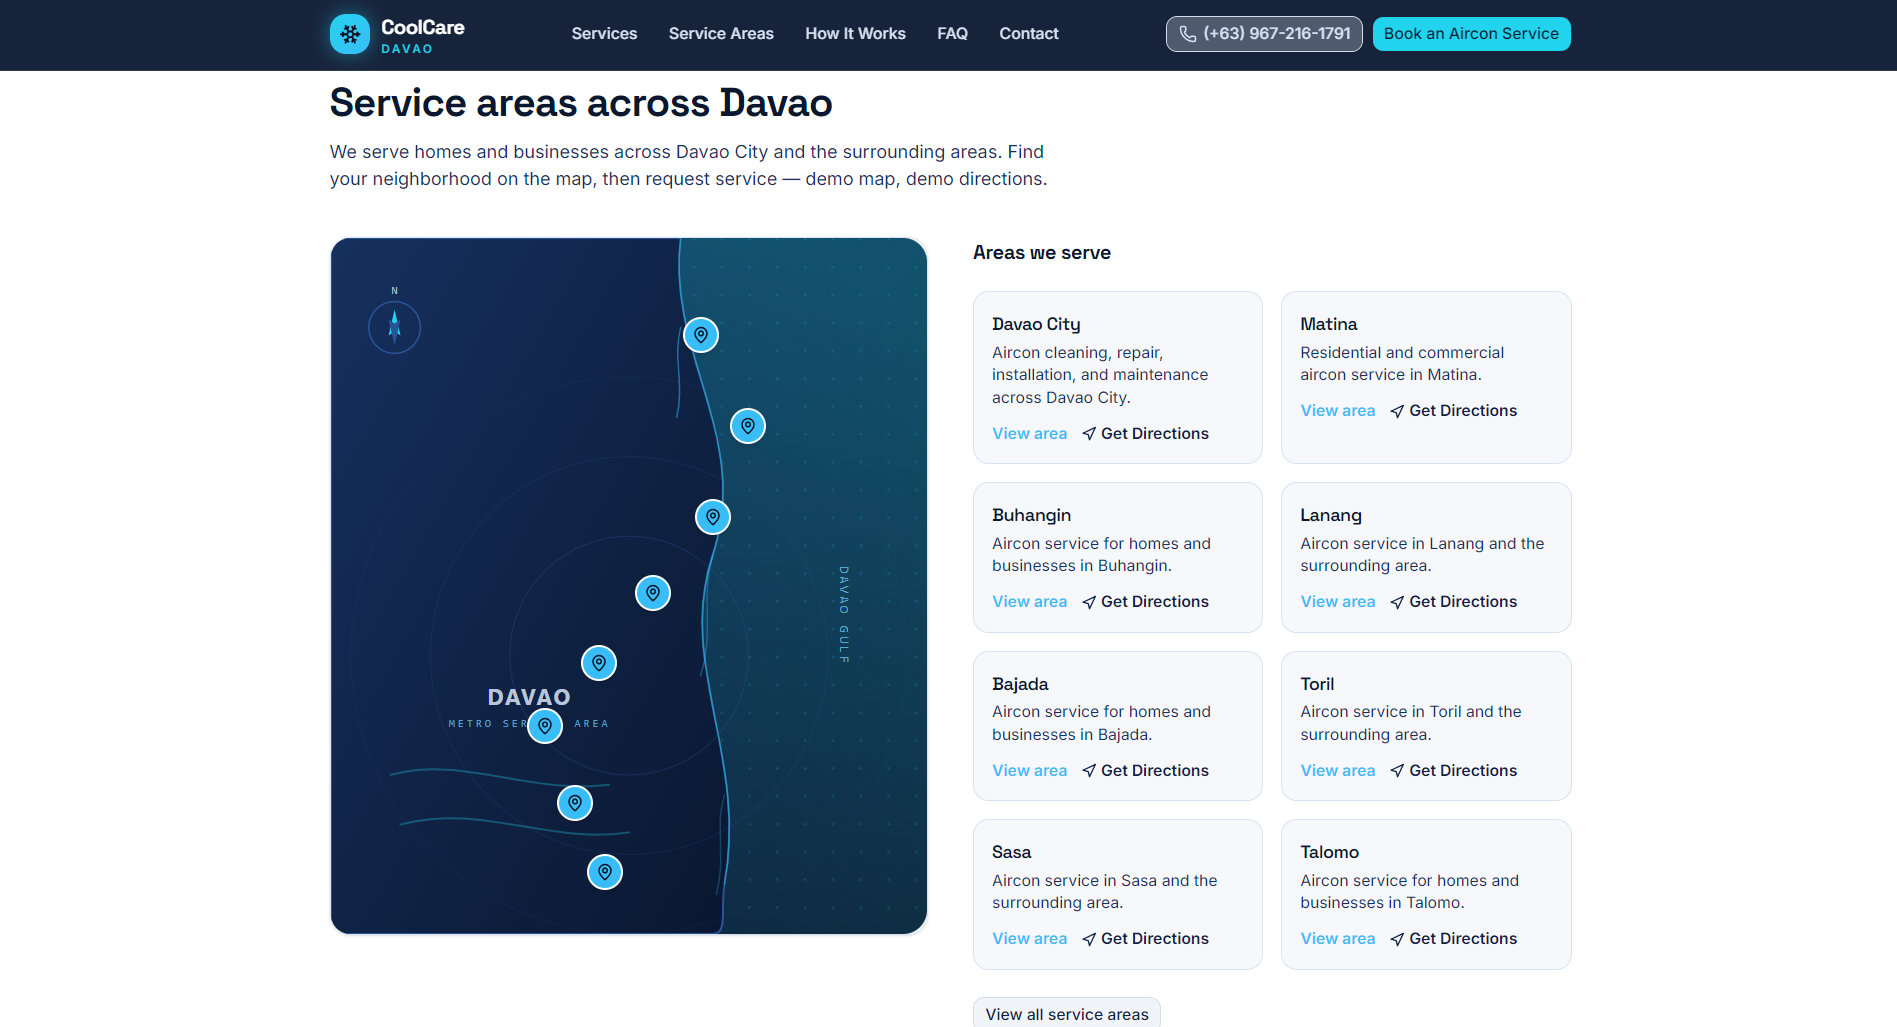The height and width of the screenshot is (1027, 1897).
Task: Open View area for Sasa
Action: pyautogui.click(x=1029, y=939)
